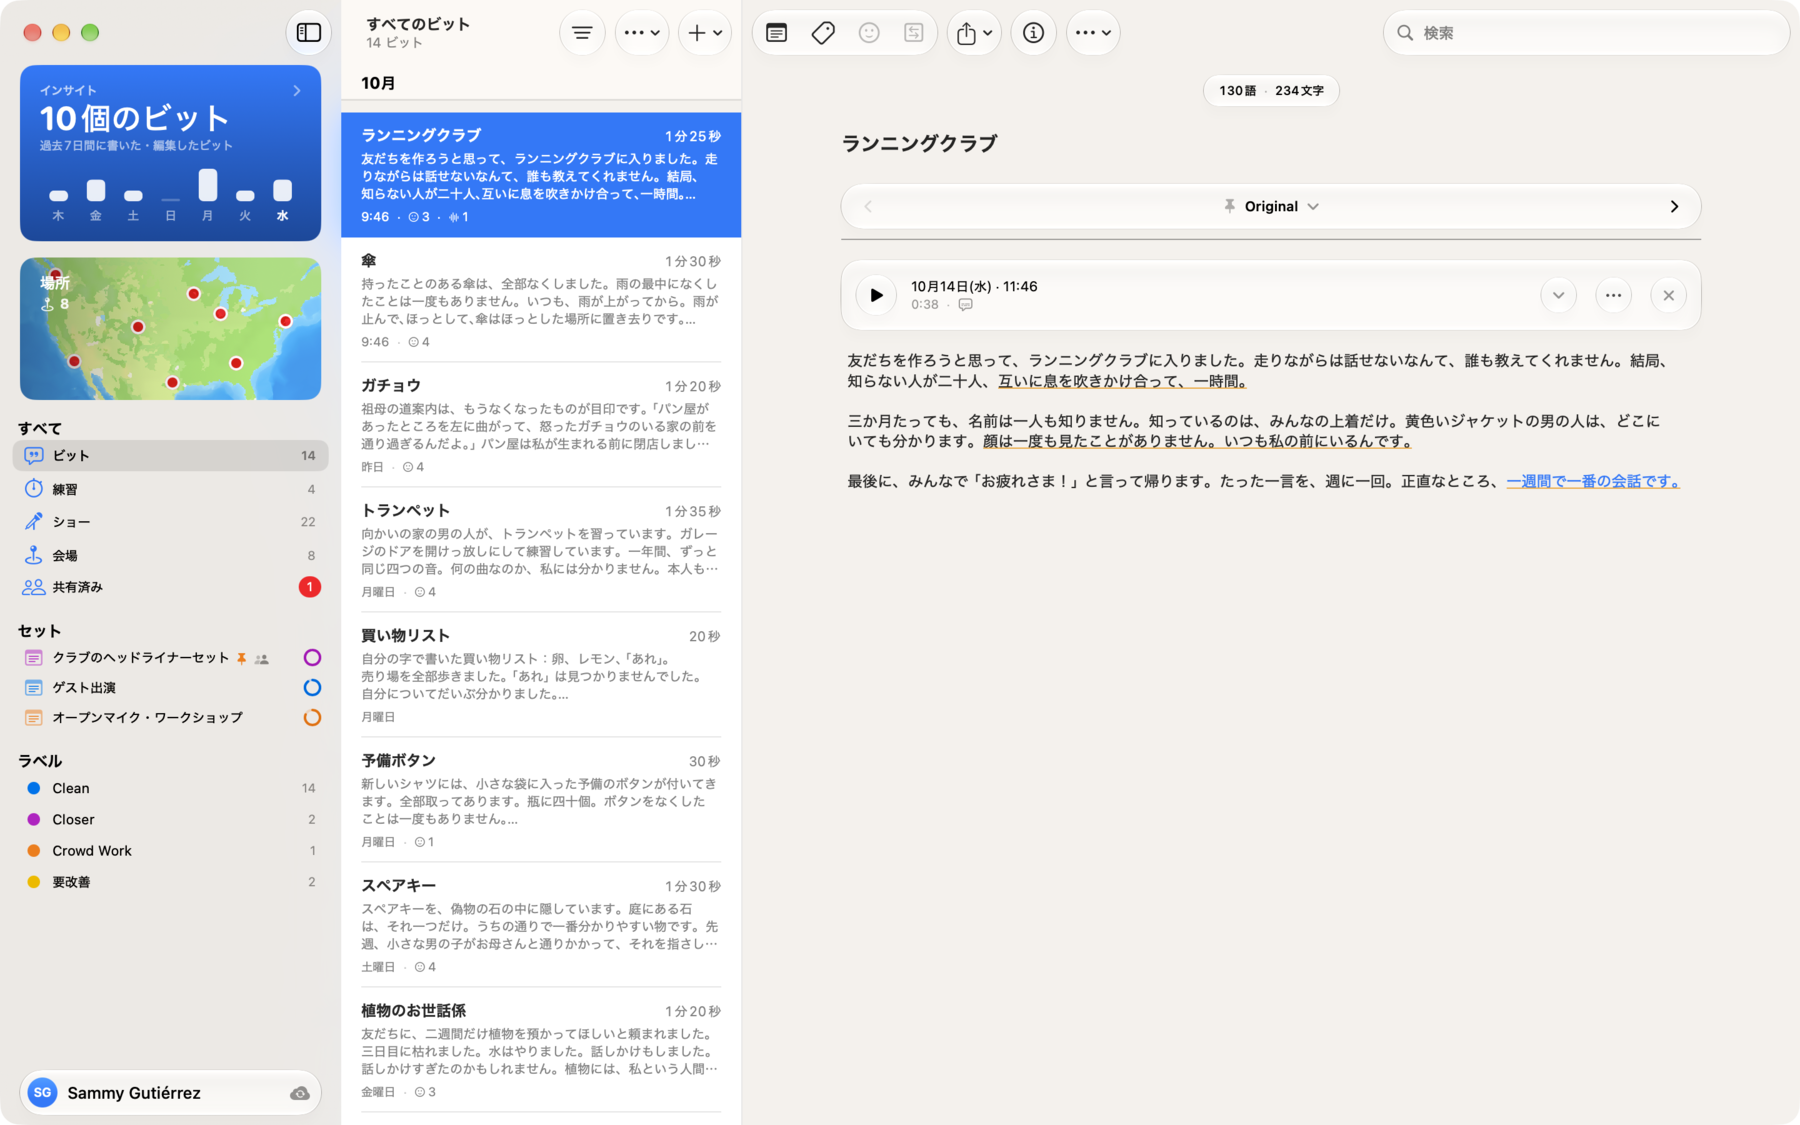Screen dimensions: 1800x1125
Task: Select the 植物のお世話係 bit in list
Action: pos(541,1050)
